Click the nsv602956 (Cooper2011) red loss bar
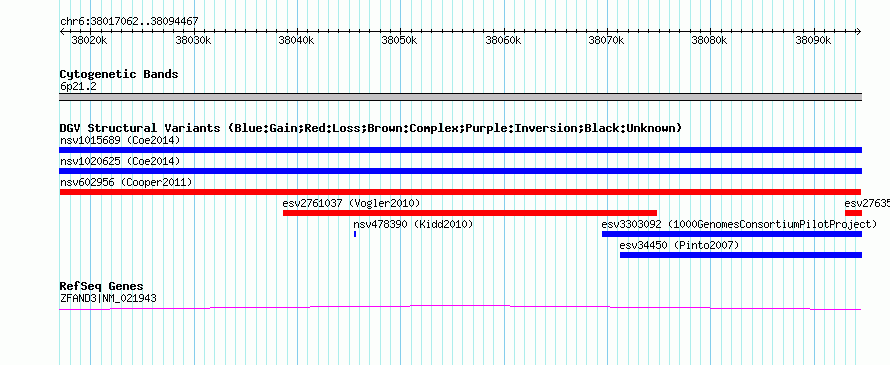The width and height of the screenshot is (890, 365). (x=460, y=192)
